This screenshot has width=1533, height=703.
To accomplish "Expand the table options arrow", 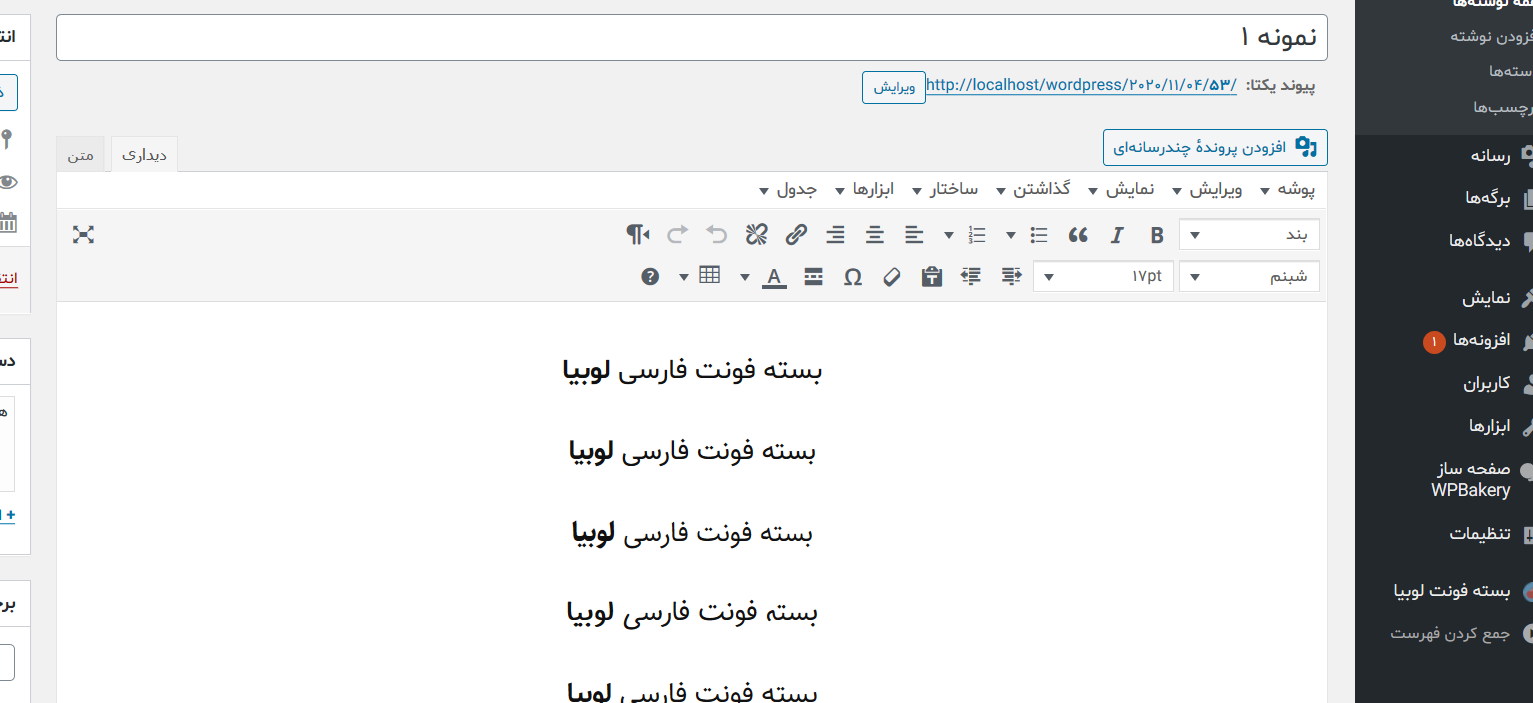I will (x=684, y=276).
